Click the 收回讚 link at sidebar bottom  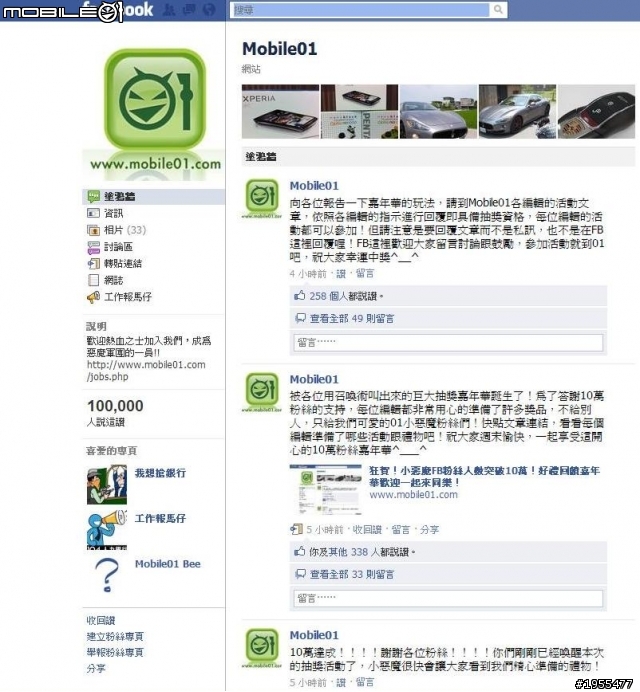[x=101, y=621]
